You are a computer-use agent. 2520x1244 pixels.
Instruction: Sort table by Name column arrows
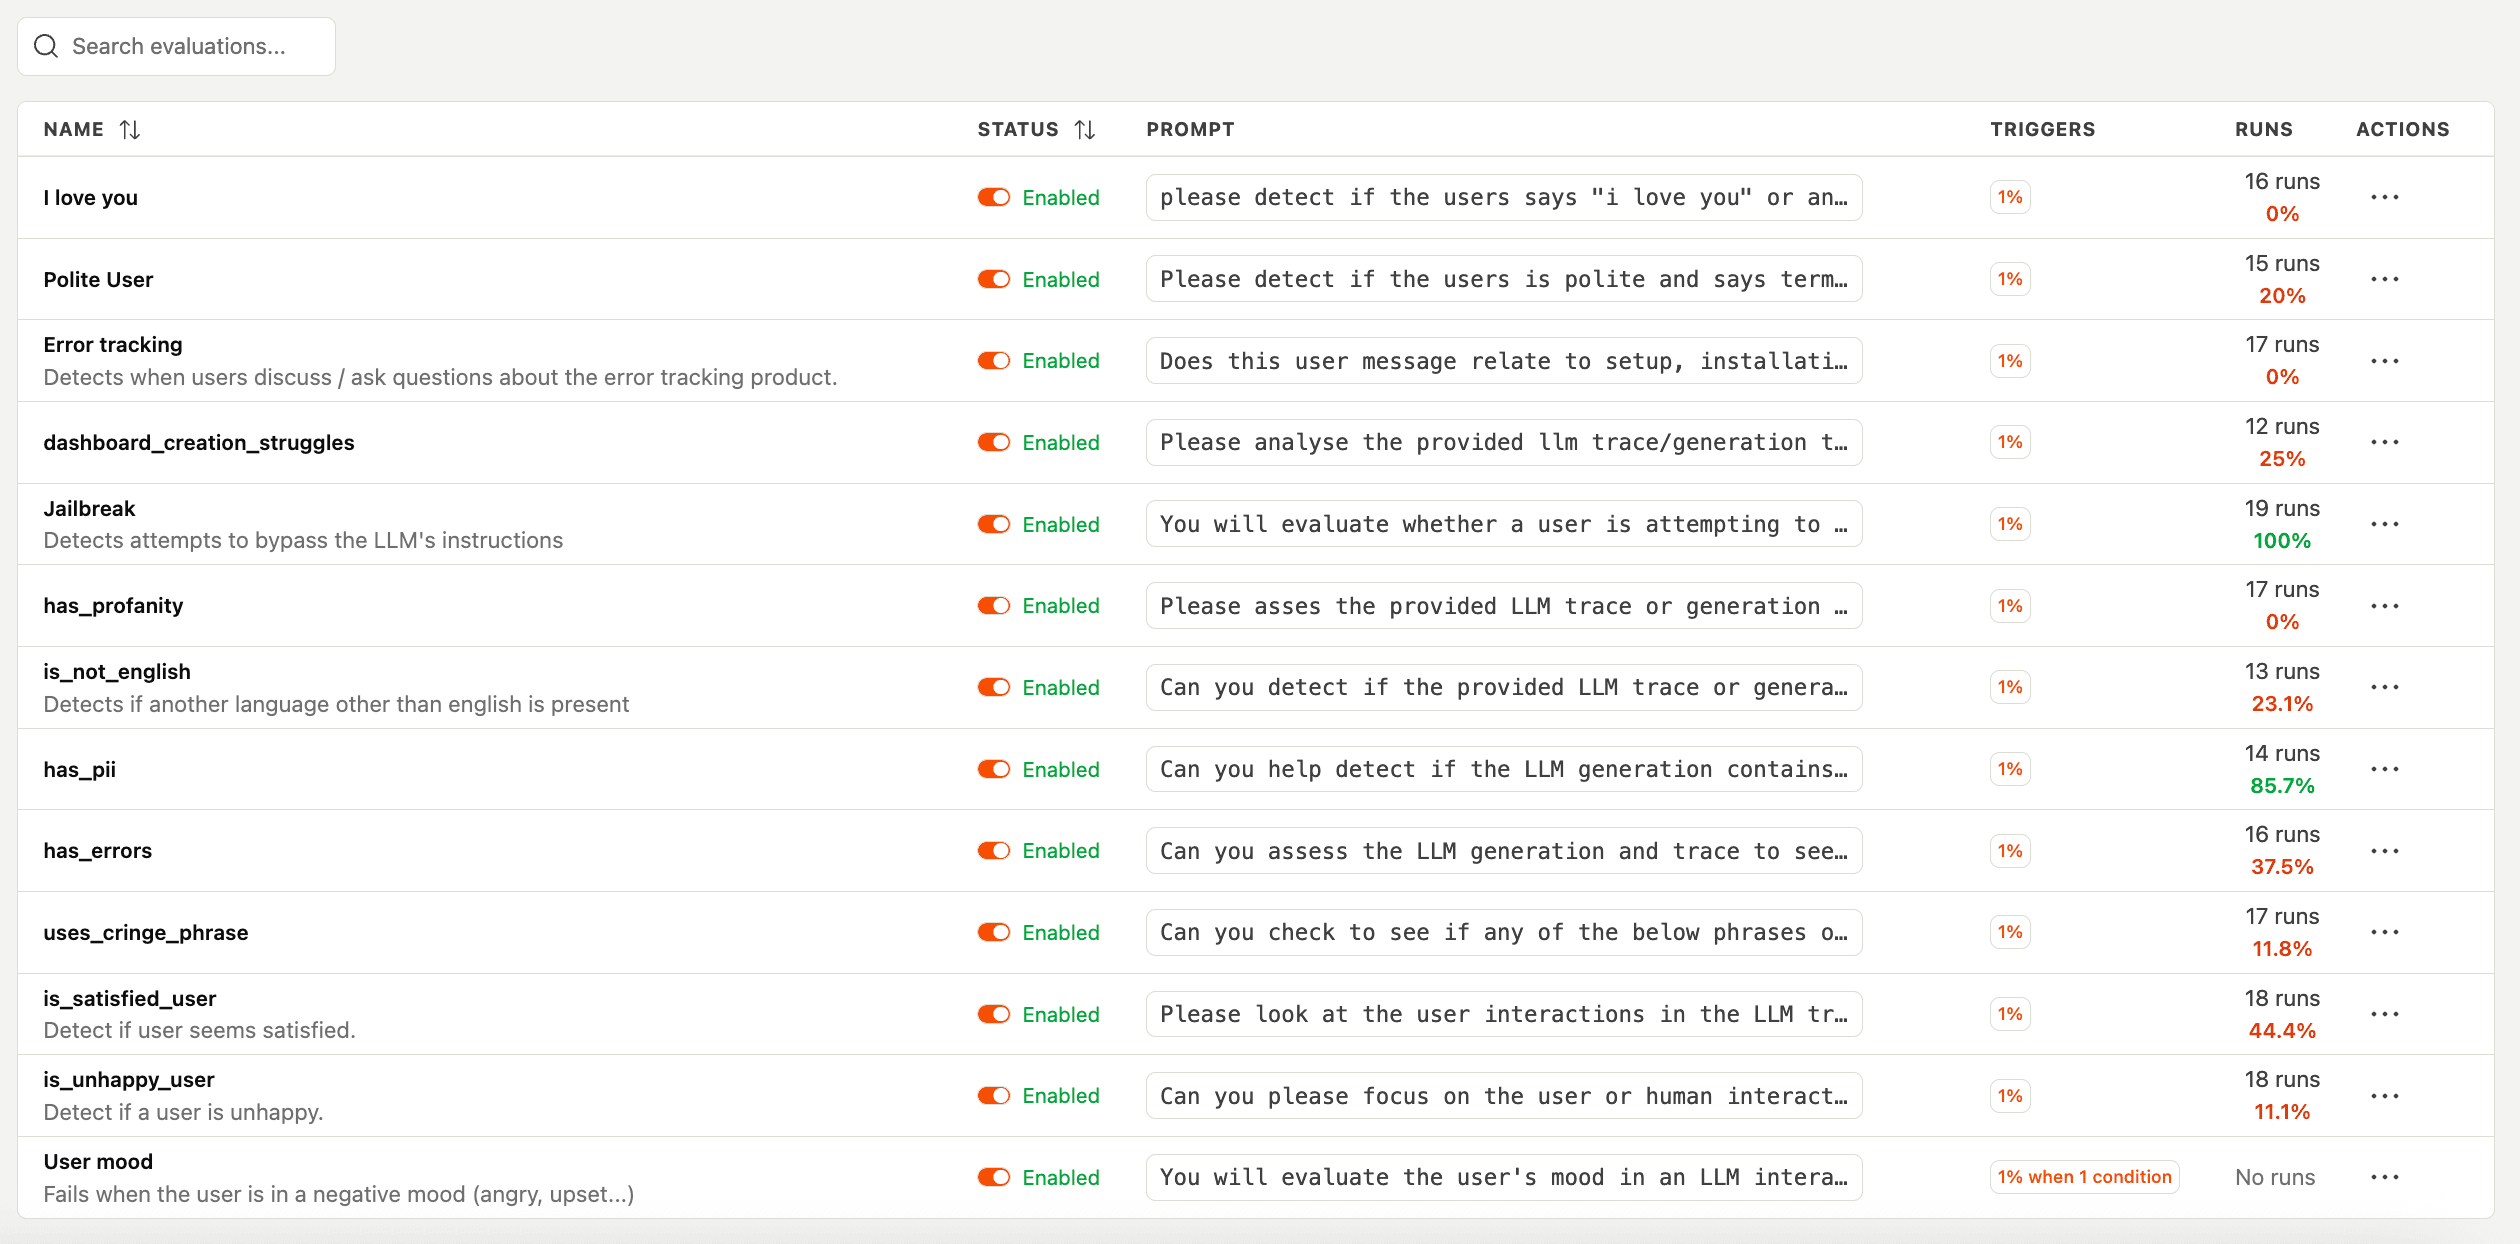click(130, 129)
